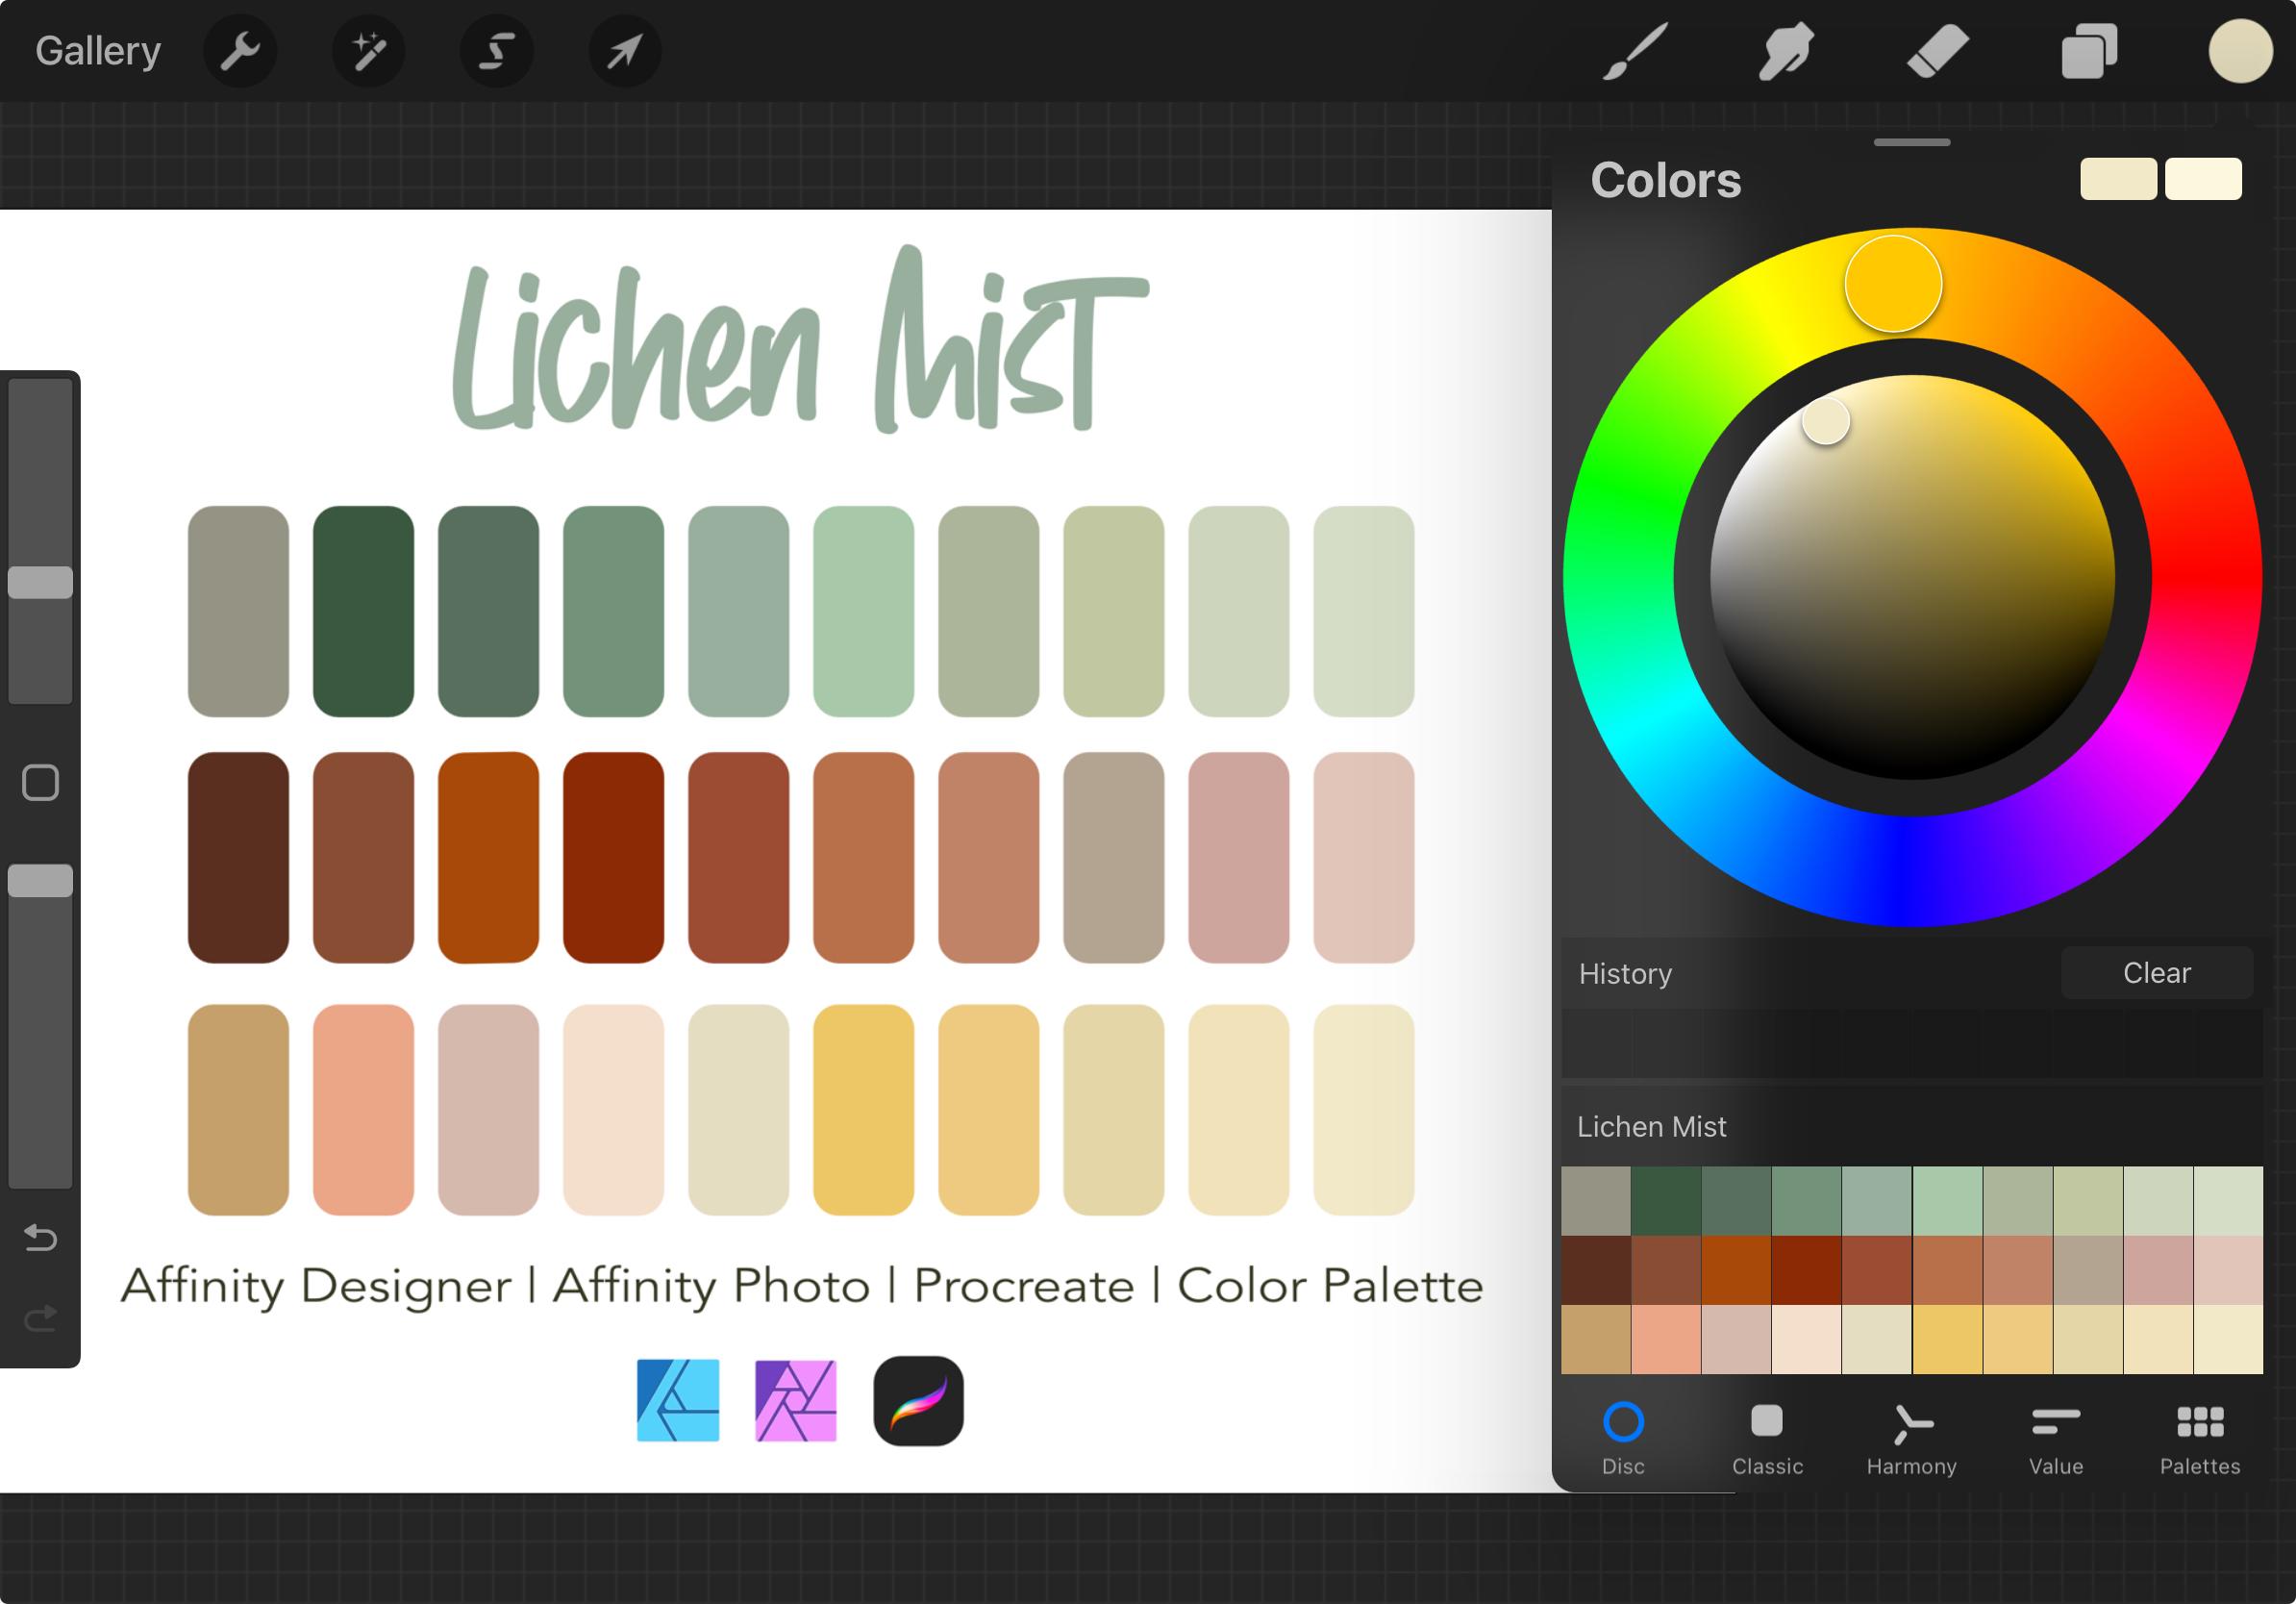Image resolution: width=2296 pixels, height=1604 pixels.
Task: Clear the color History
Action: point(2157,973)
